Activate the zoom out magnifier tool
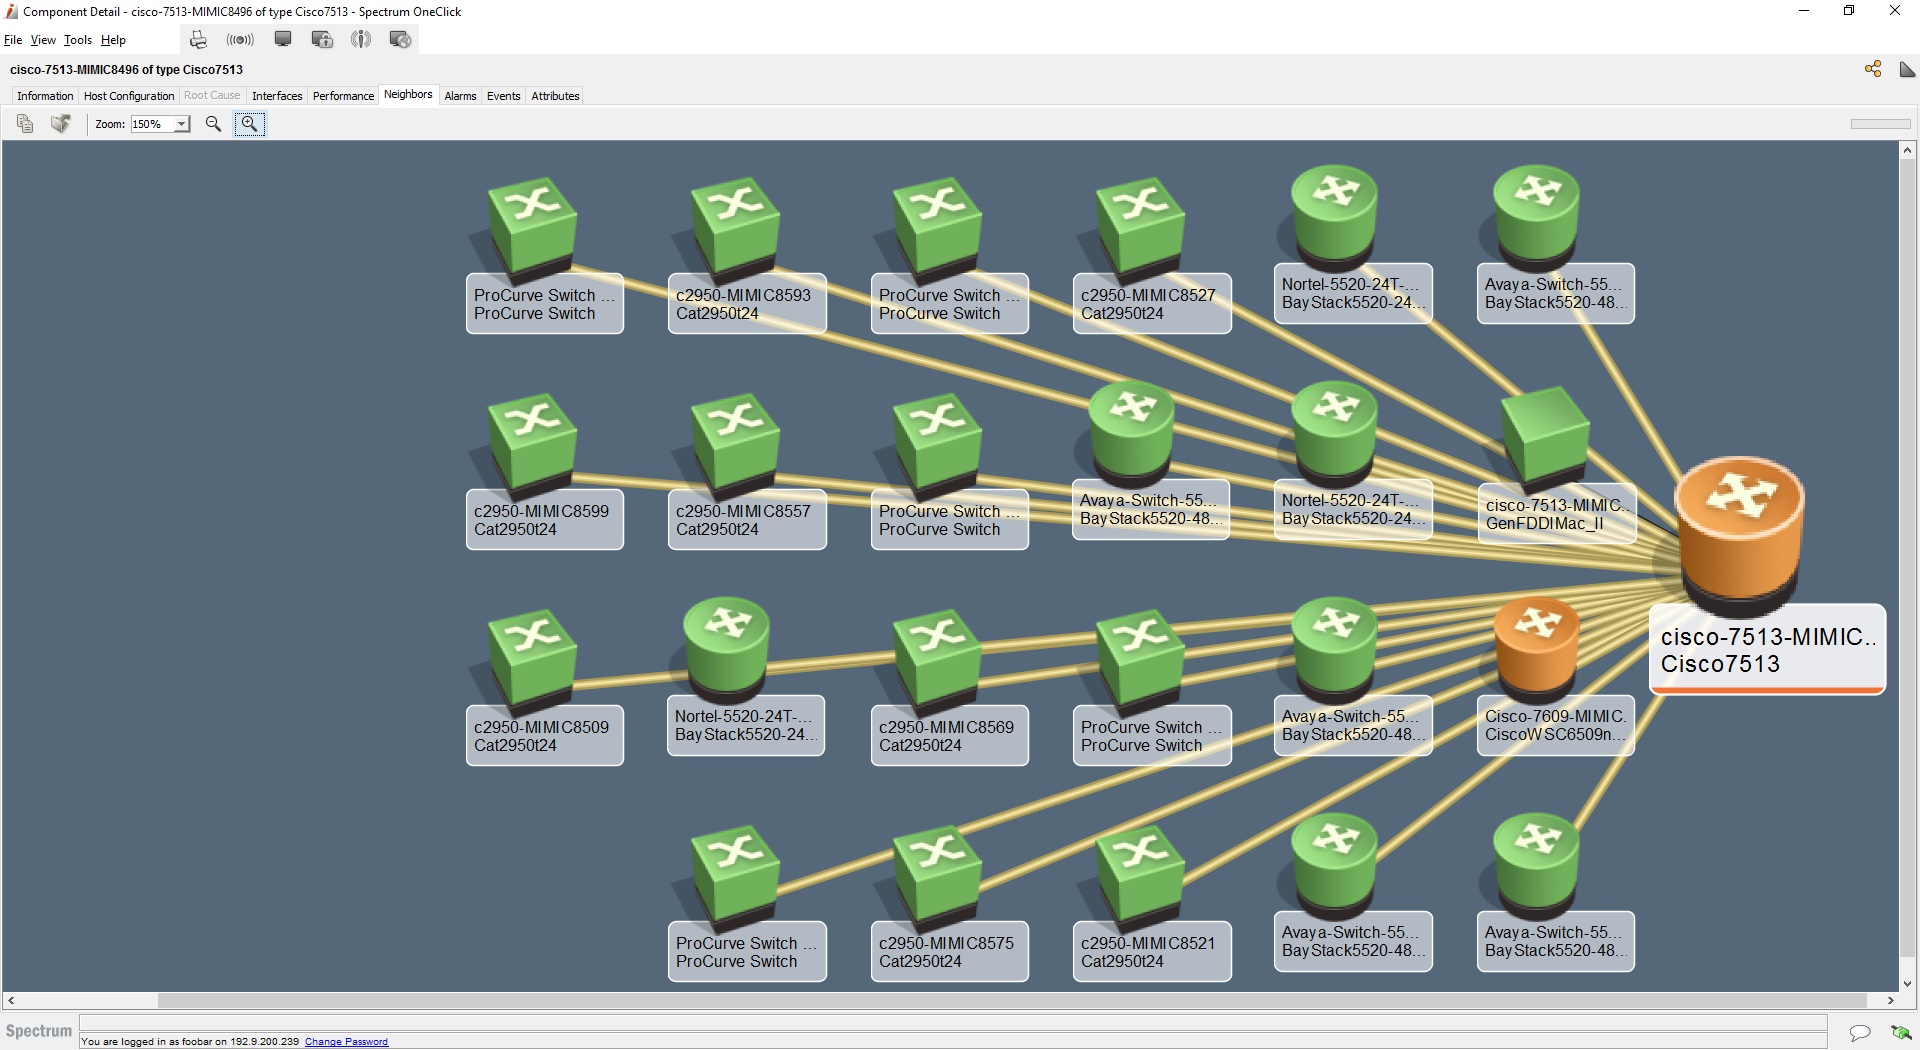 coord(213,123)
